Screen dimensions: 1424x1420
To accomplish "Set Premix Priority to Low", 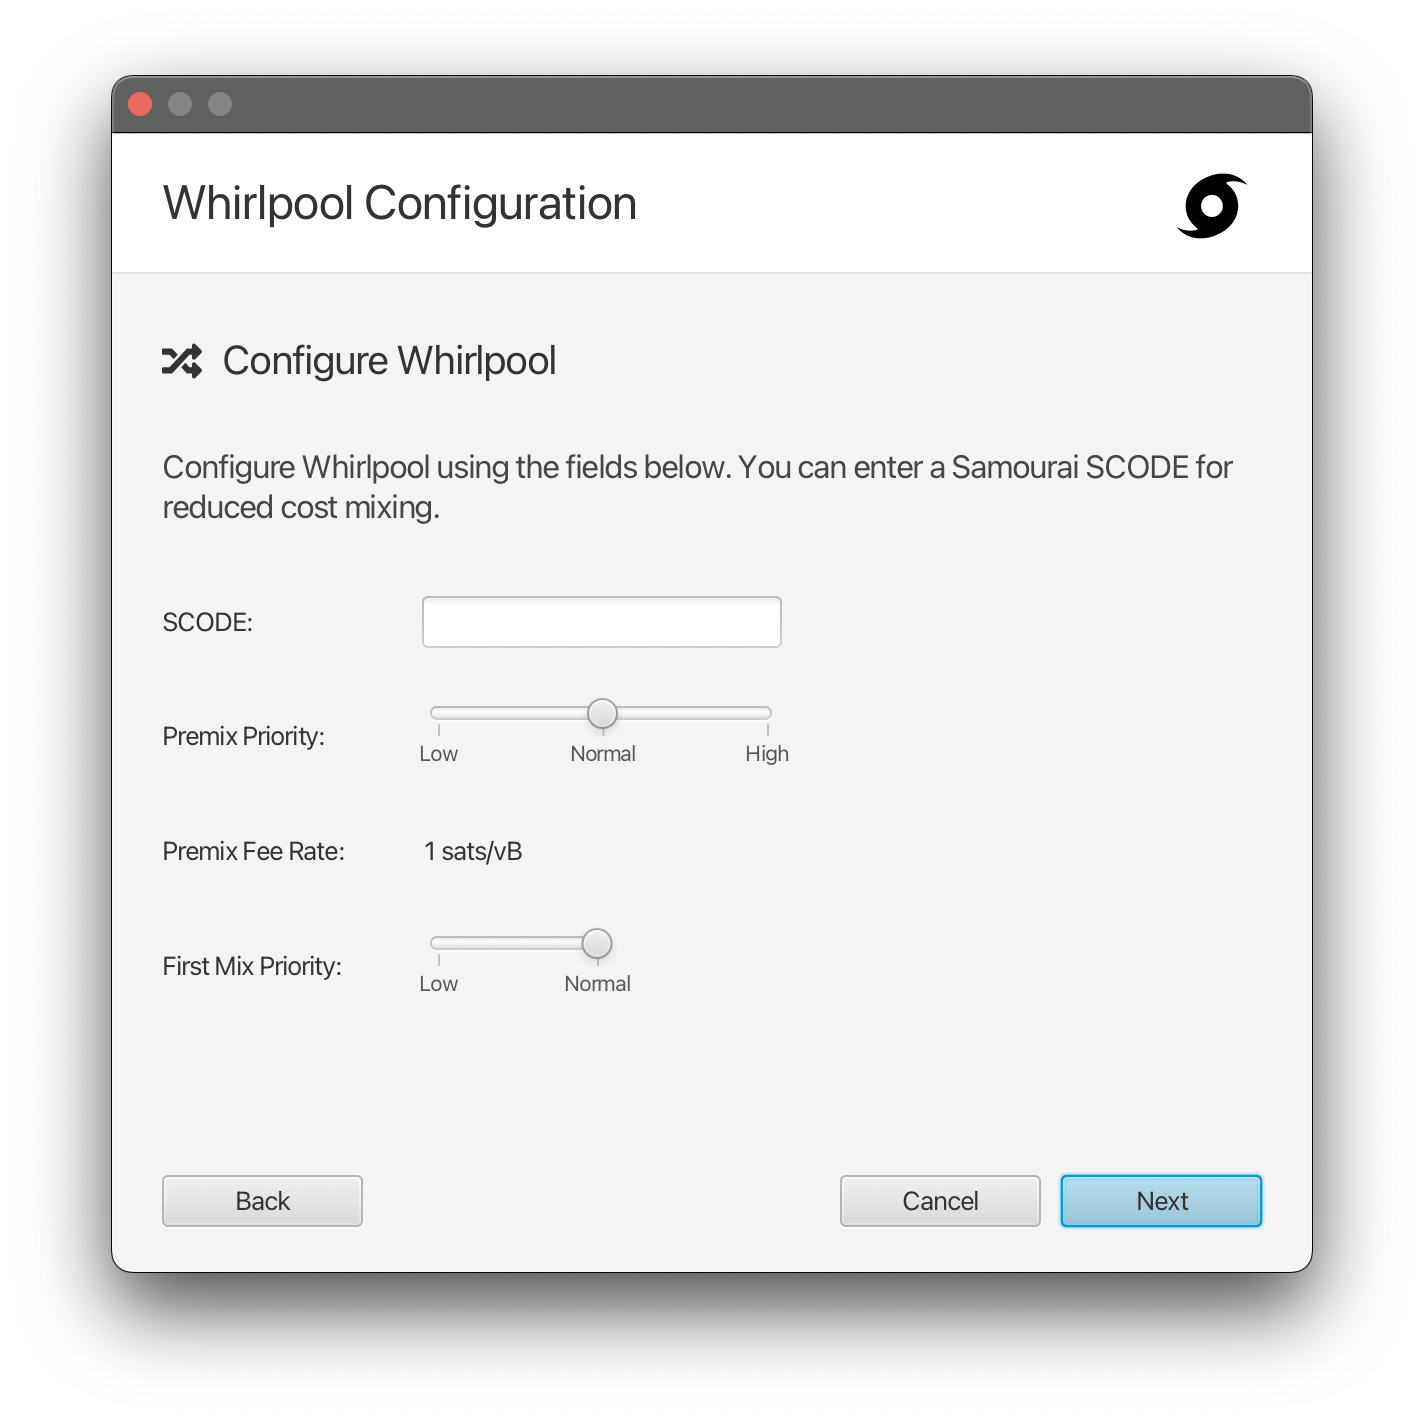I will (x=437, y=712).
